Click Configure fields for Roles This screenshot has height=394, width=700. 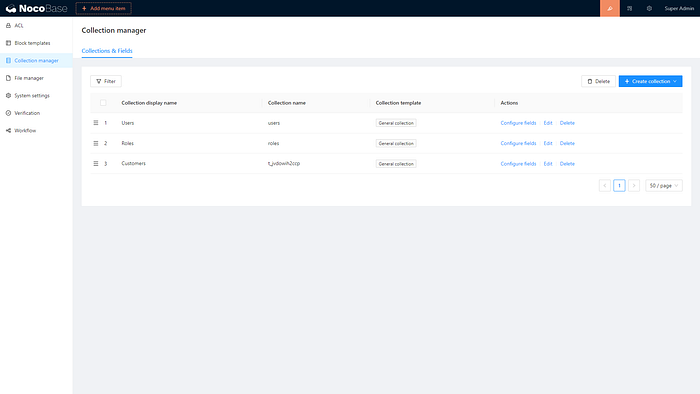pos(518,143)
